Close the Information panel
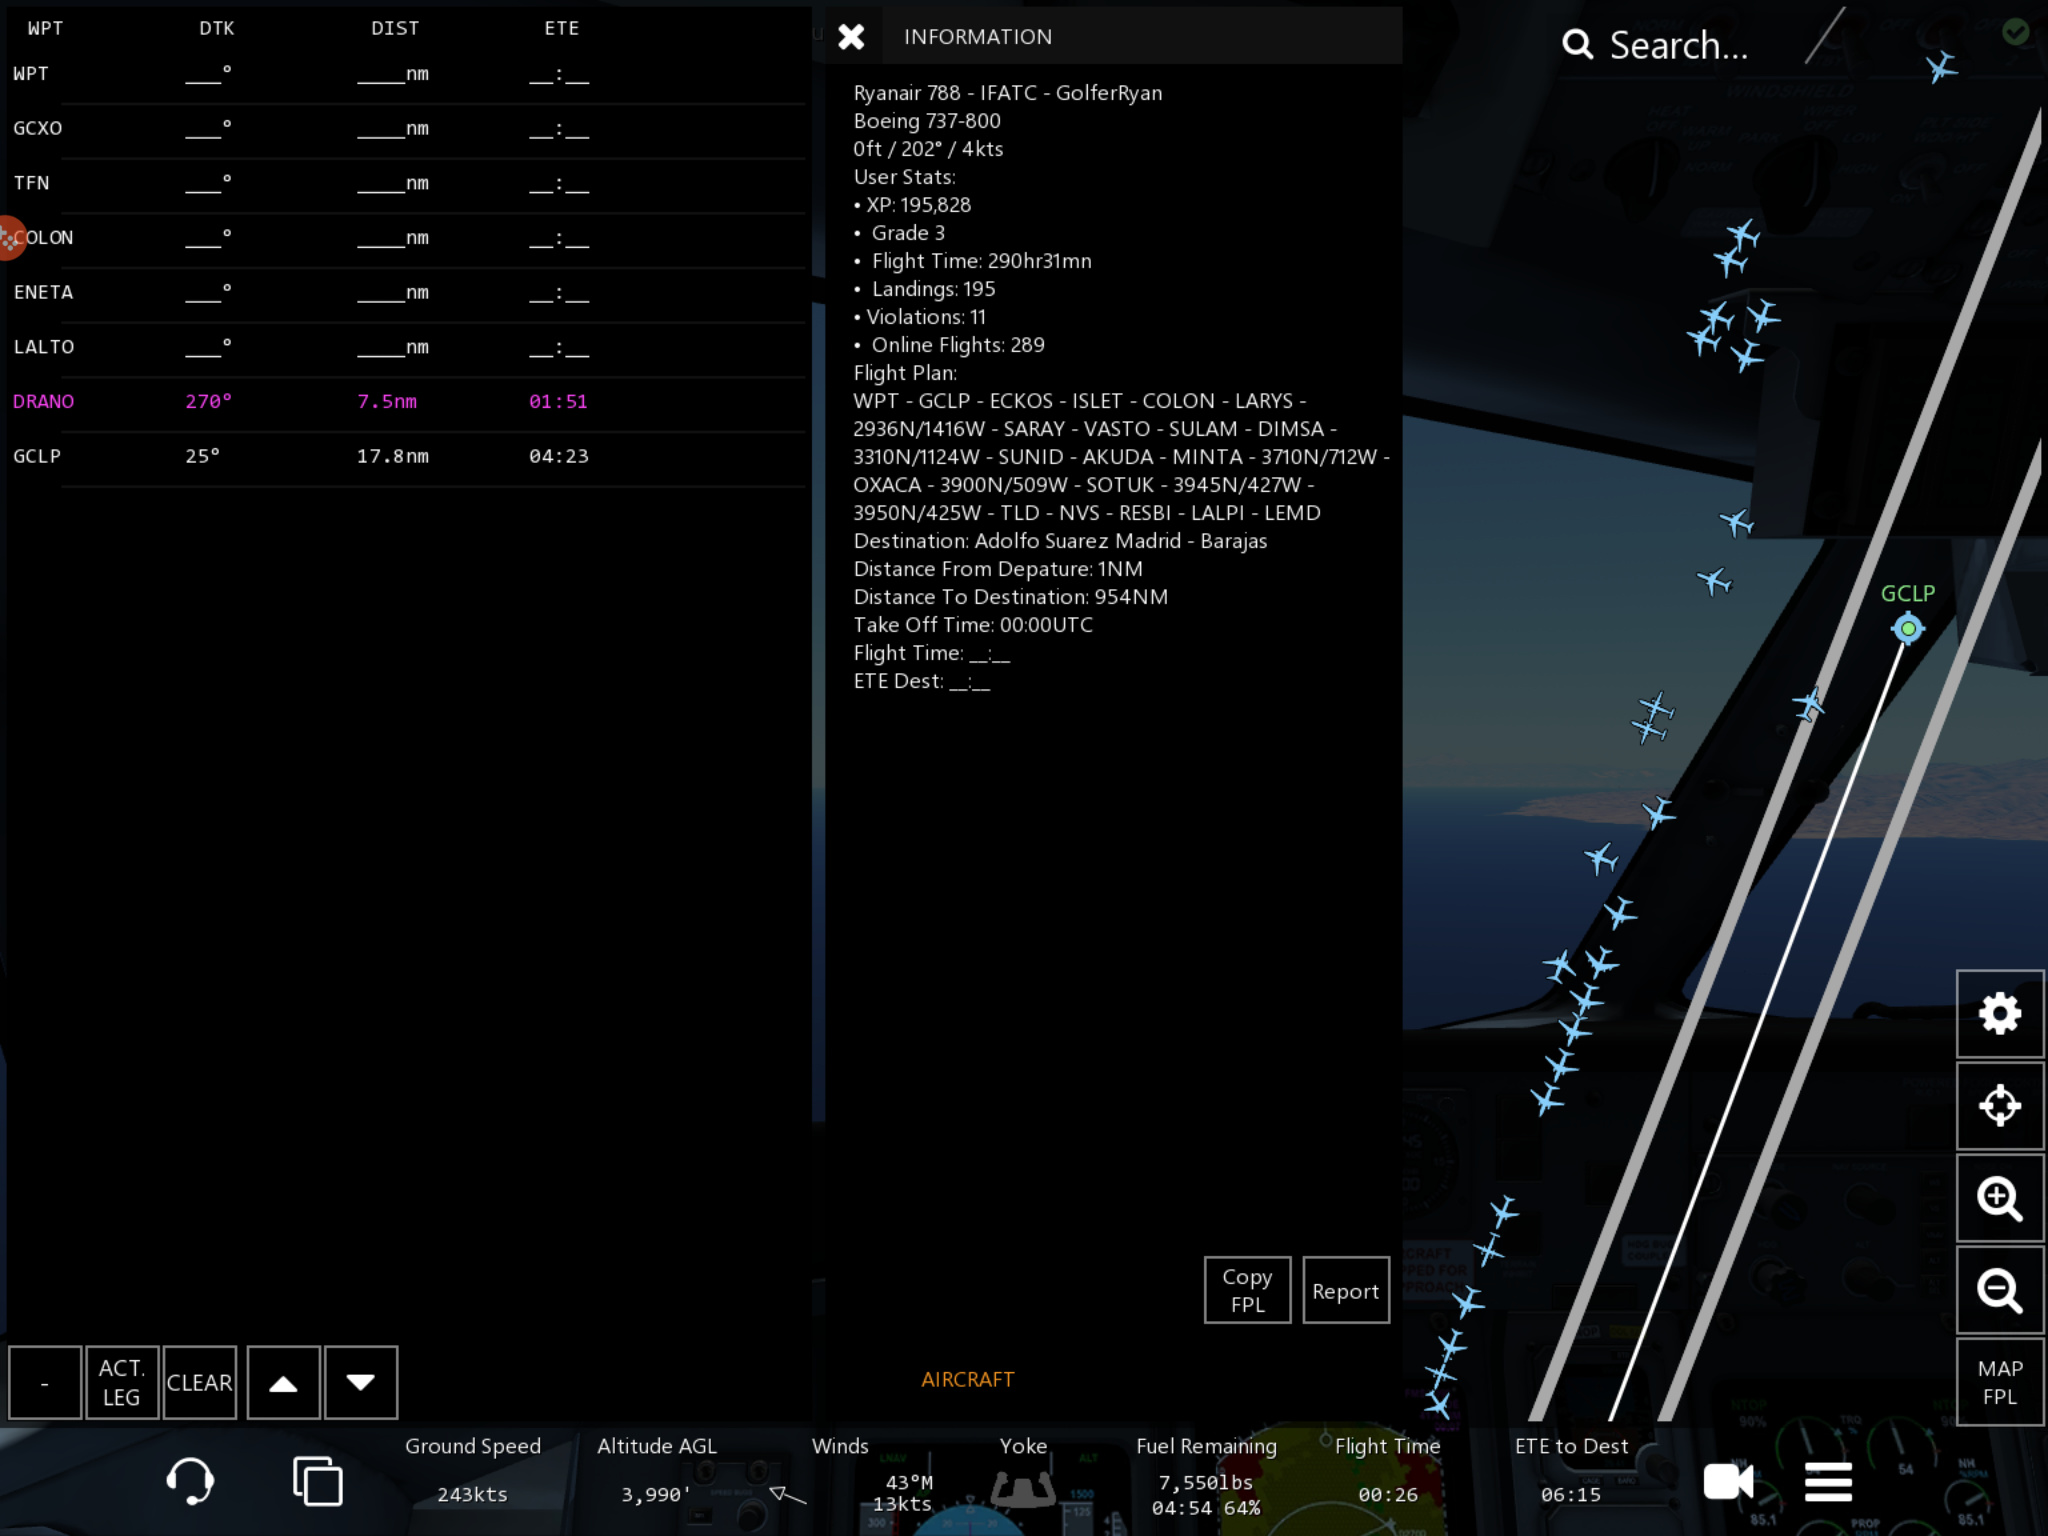 point(851,37)
